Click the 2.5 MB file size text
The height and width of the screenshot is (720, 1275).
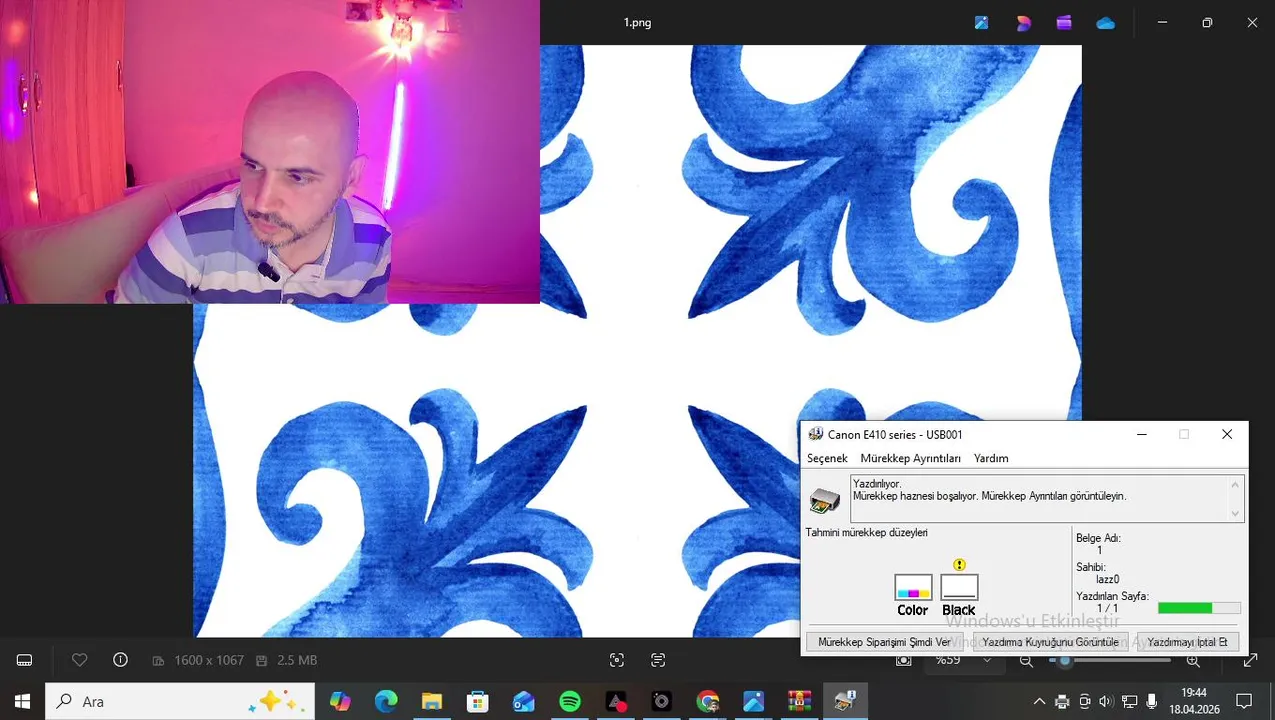(x=297, y=660)
